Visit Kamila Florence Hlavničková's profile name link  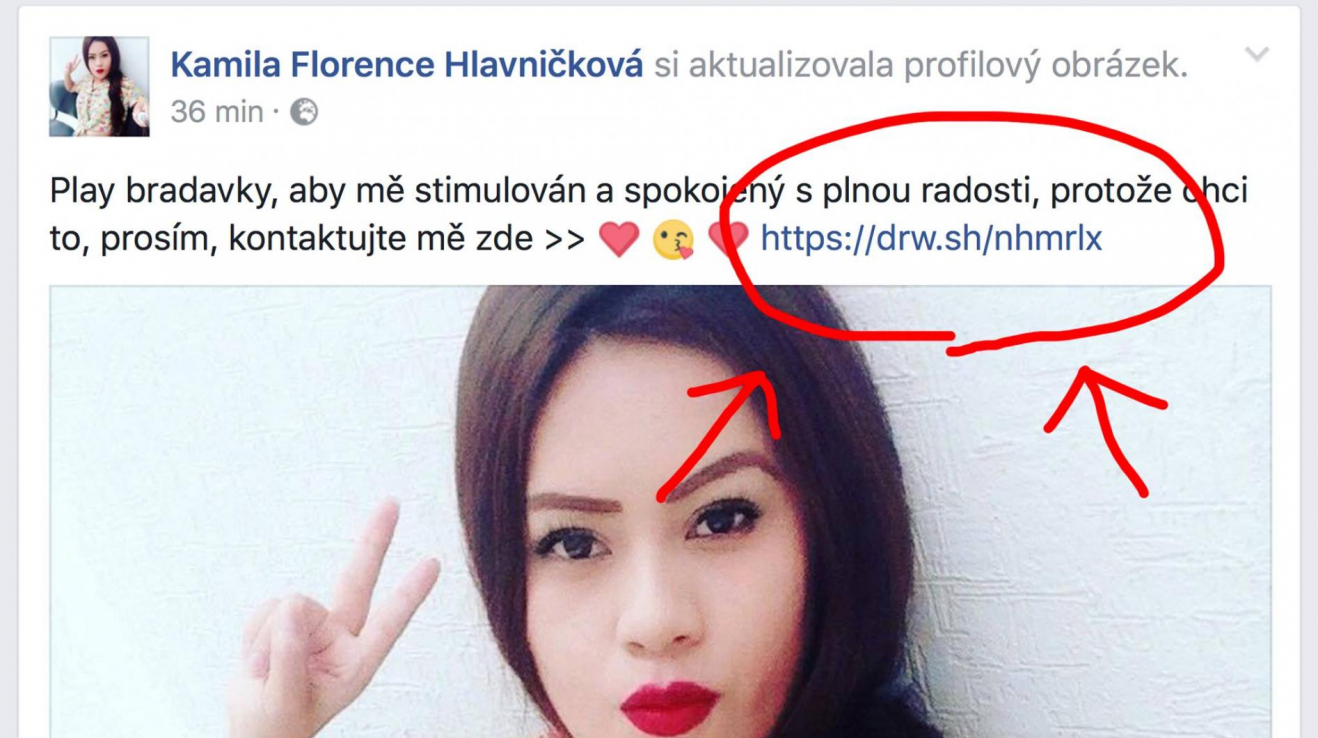click(x=407, y=66)
